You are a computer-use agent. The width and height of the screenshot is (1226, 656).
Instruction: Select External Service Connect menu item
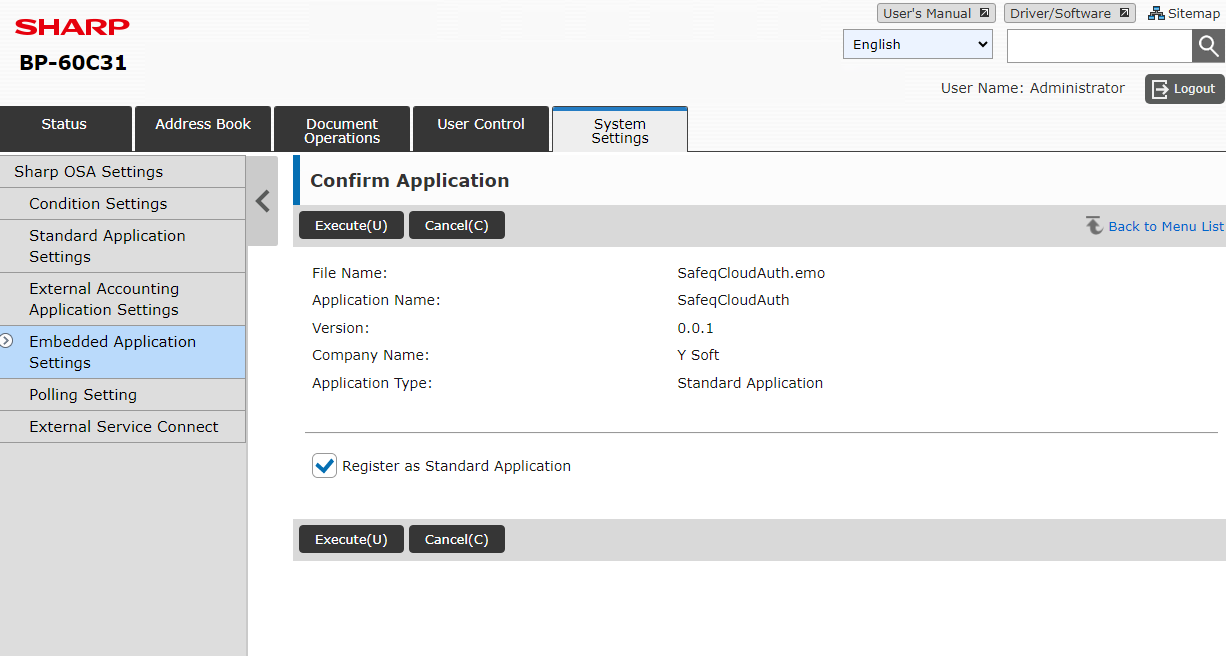[123, 427]
